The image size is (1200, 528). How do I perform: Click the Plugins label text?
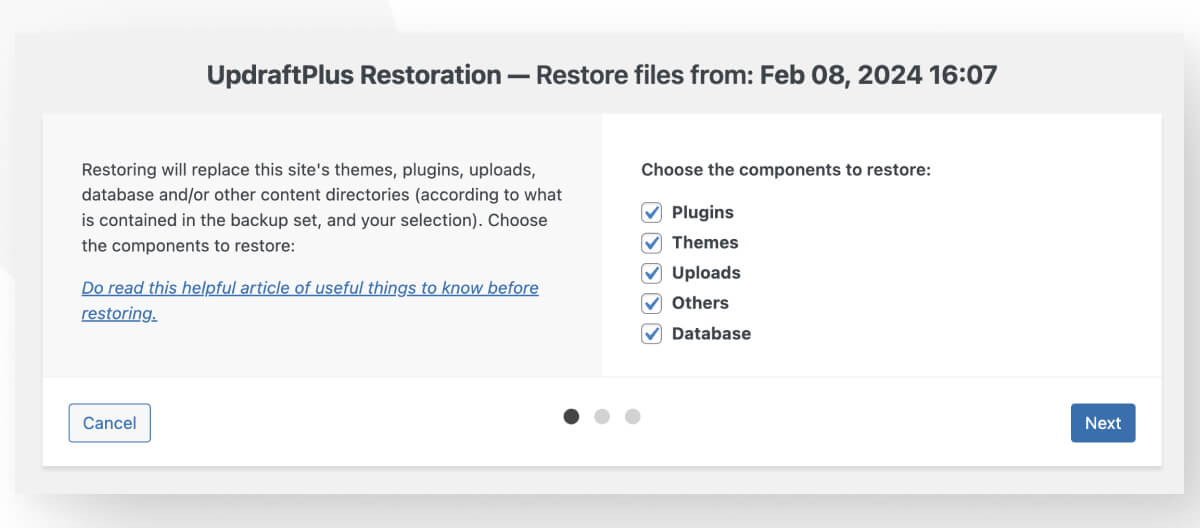702,212
